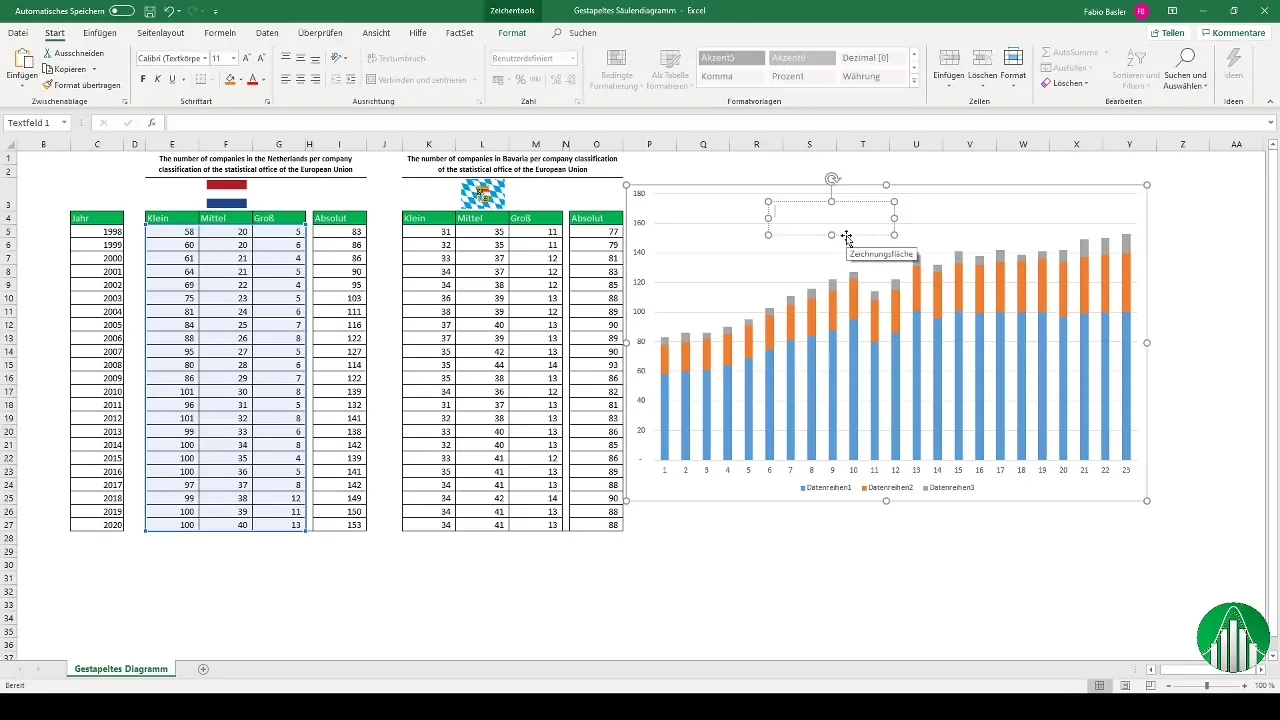The width and height of the screenshot is (1280, 720).
Task: Select the Komma cell style
Action: click(x=732, y=76)
